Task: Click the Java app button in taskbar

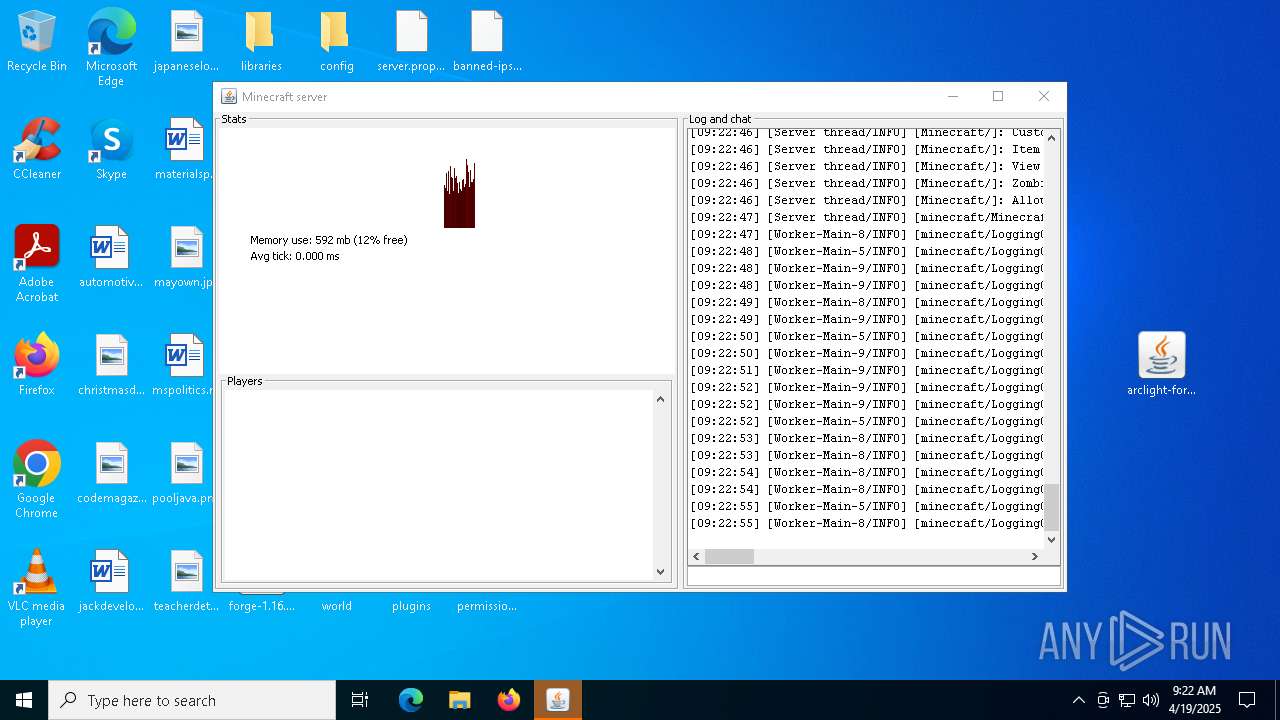Action: [x=558, y=700]
